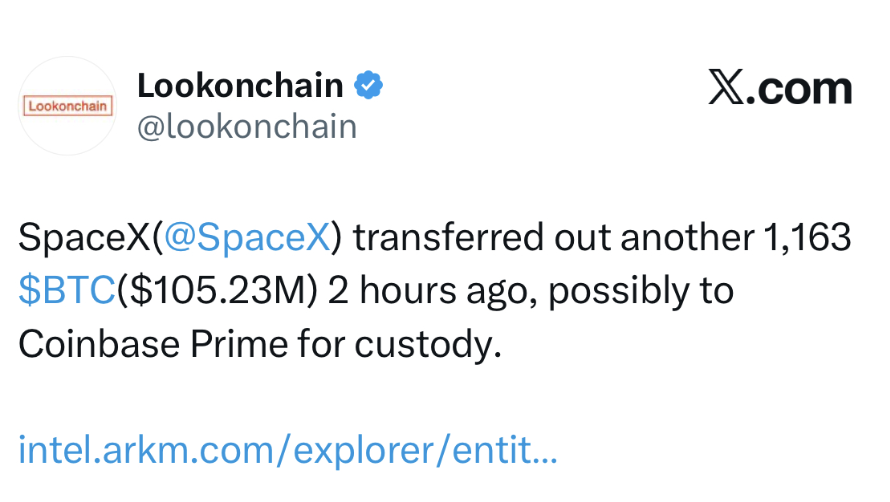Image resolution: width=890 pixels, height=502 pixels.
Task: Open the intel.arkm.com explorer link
Action: pos(288,449)
